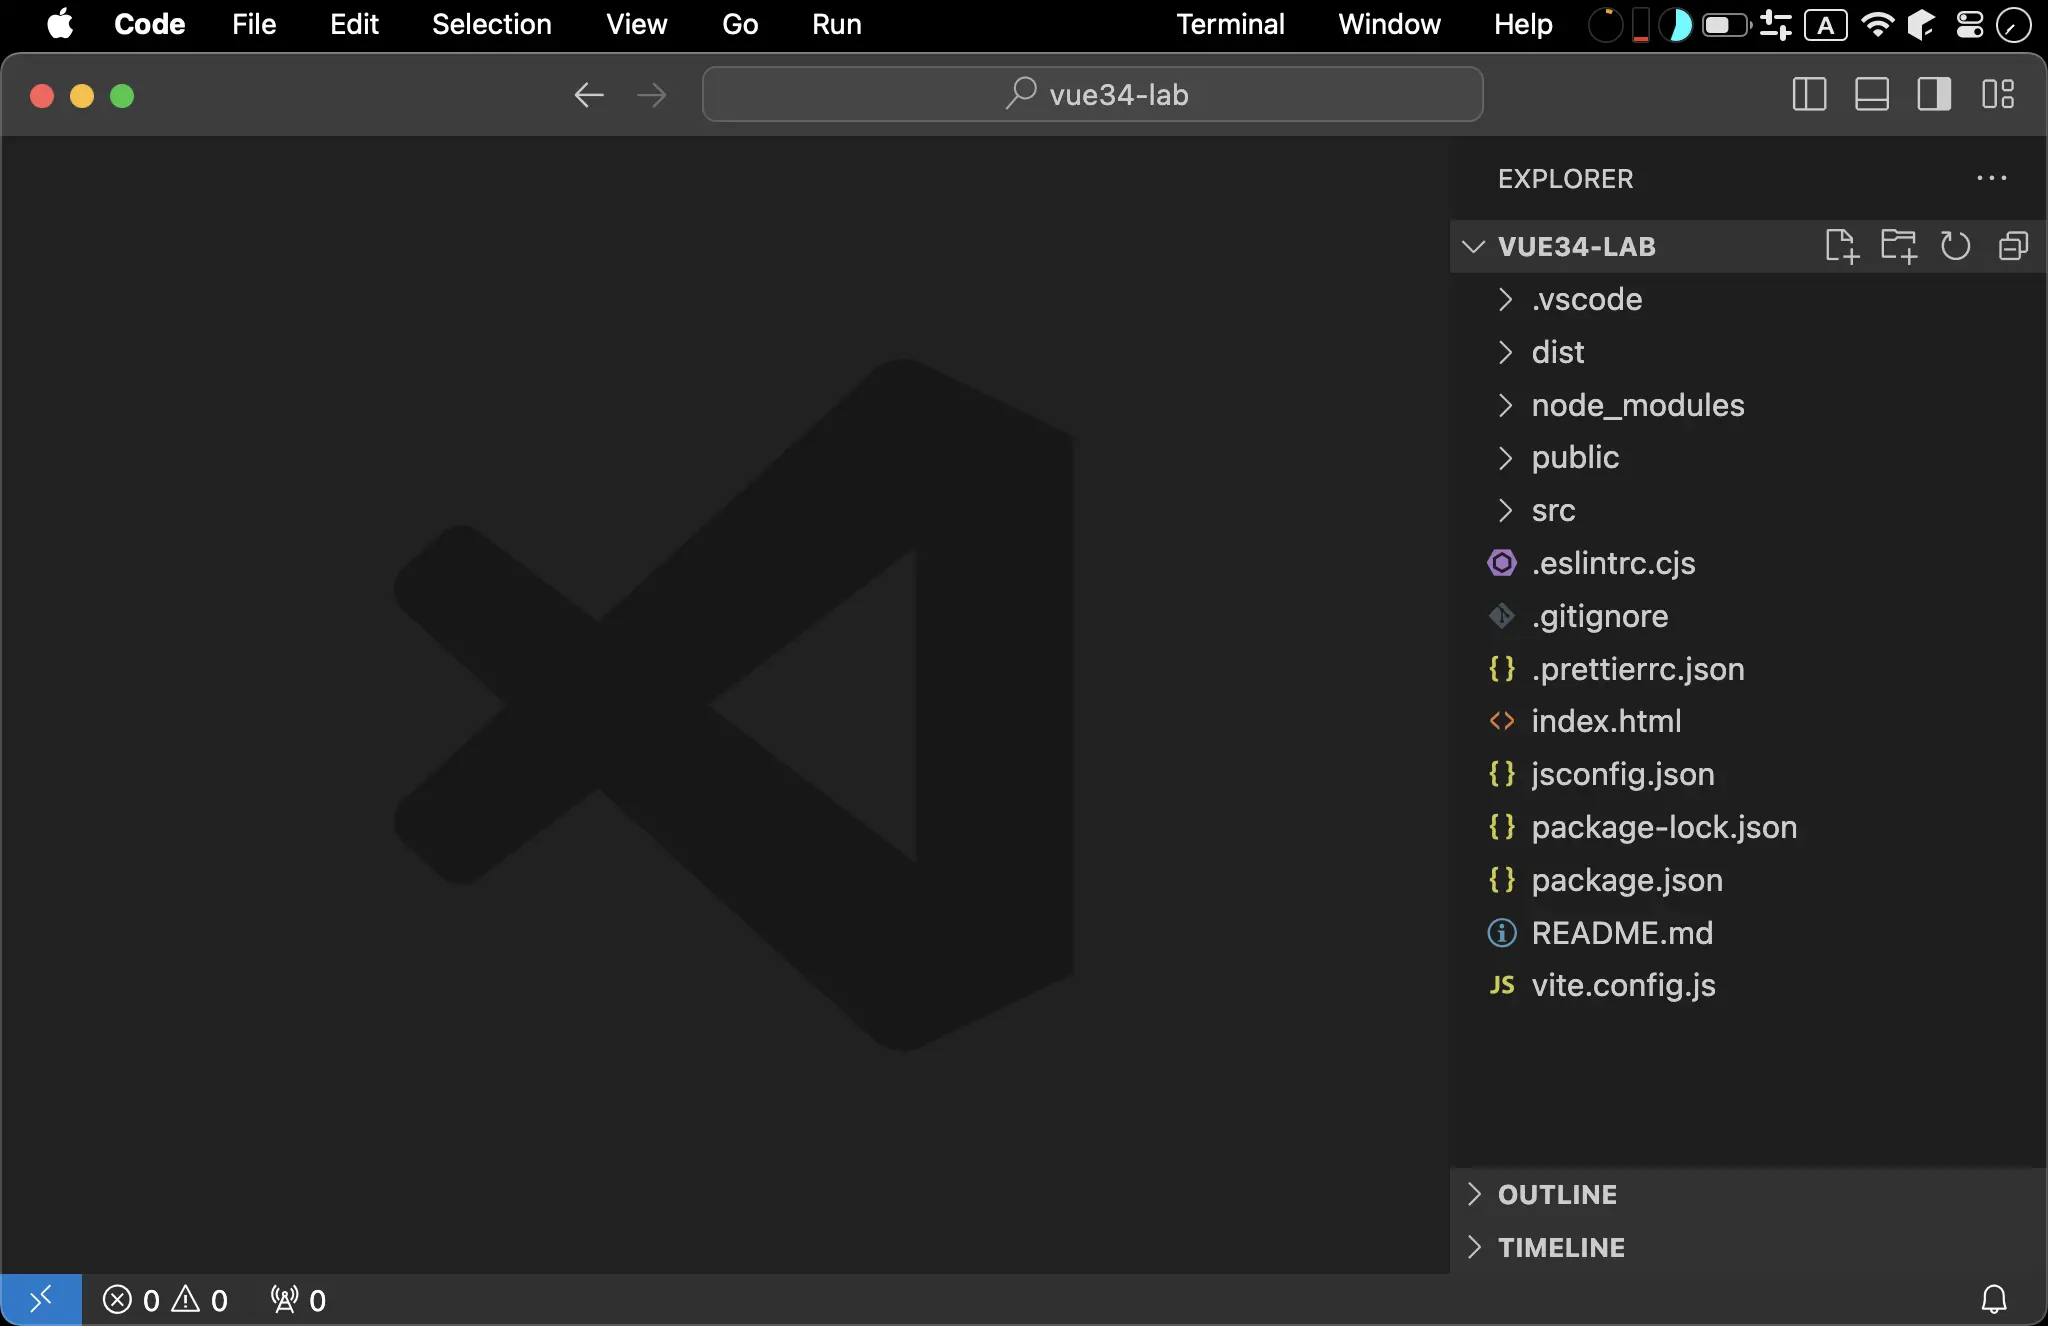The width and height of the screenshot is (2048, 1326).
Task: Open the Terminal menu
Action: pos(1230,24)
